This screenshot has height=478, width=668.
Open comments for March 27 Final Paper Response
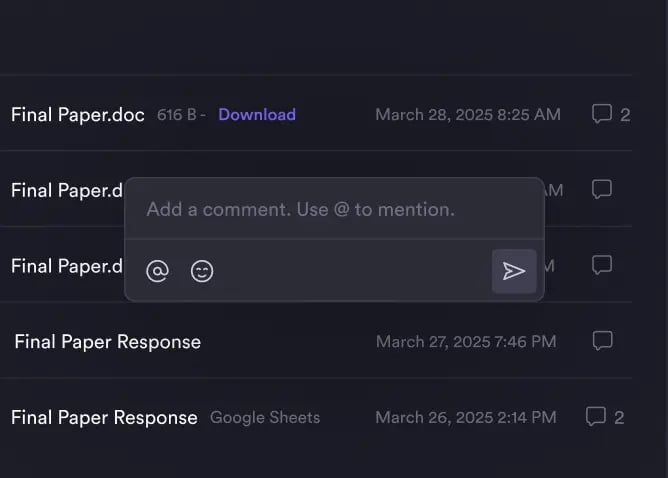pos(602,341)
